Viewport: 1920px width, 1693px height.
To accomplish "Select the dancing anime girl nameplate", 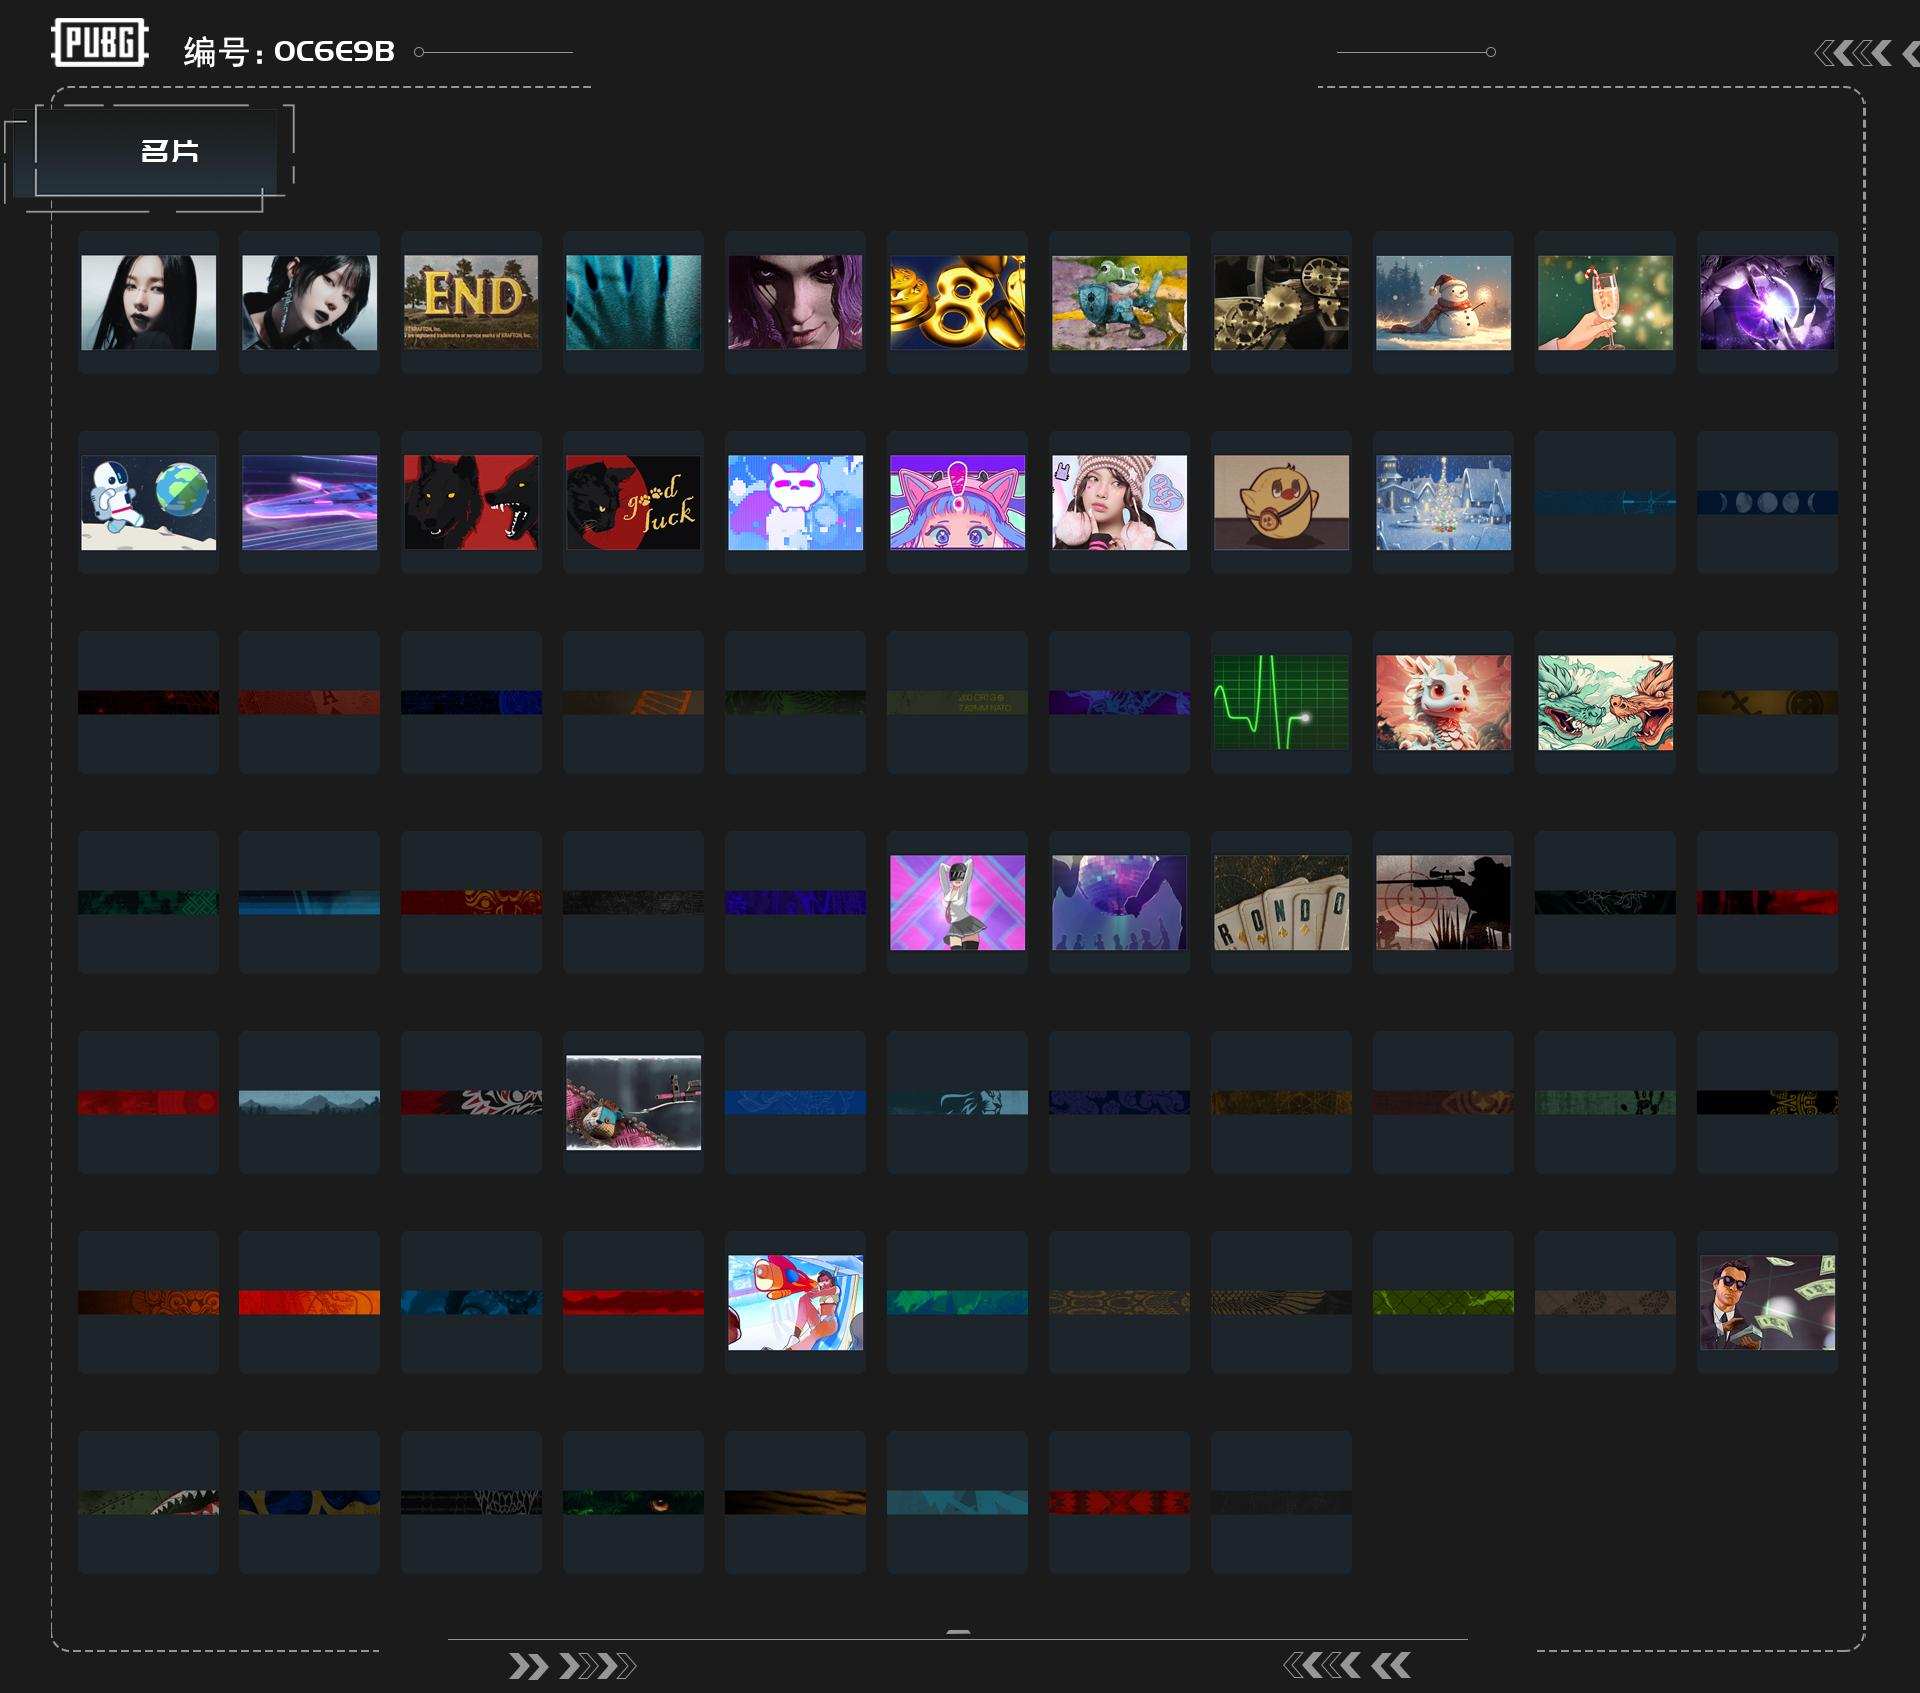I will click(957, 902).
